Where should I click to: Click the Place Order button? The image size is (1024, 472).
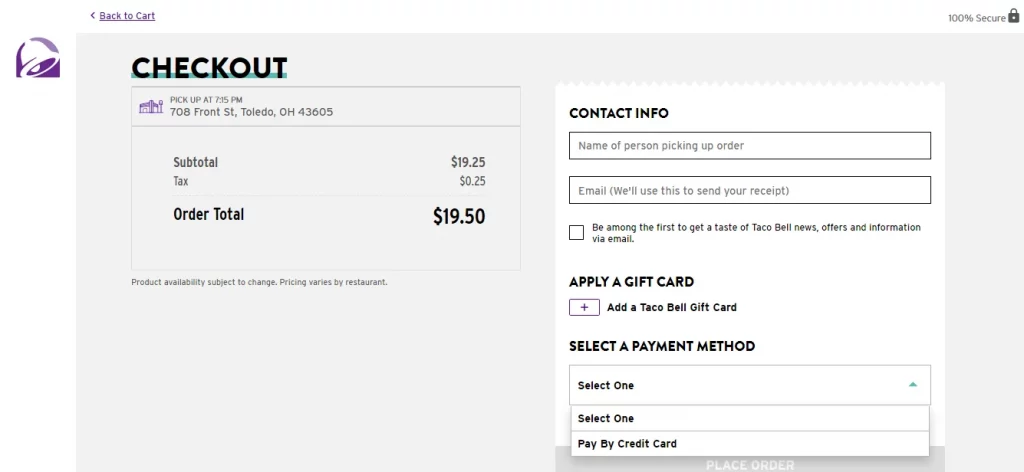click(750, 465)
